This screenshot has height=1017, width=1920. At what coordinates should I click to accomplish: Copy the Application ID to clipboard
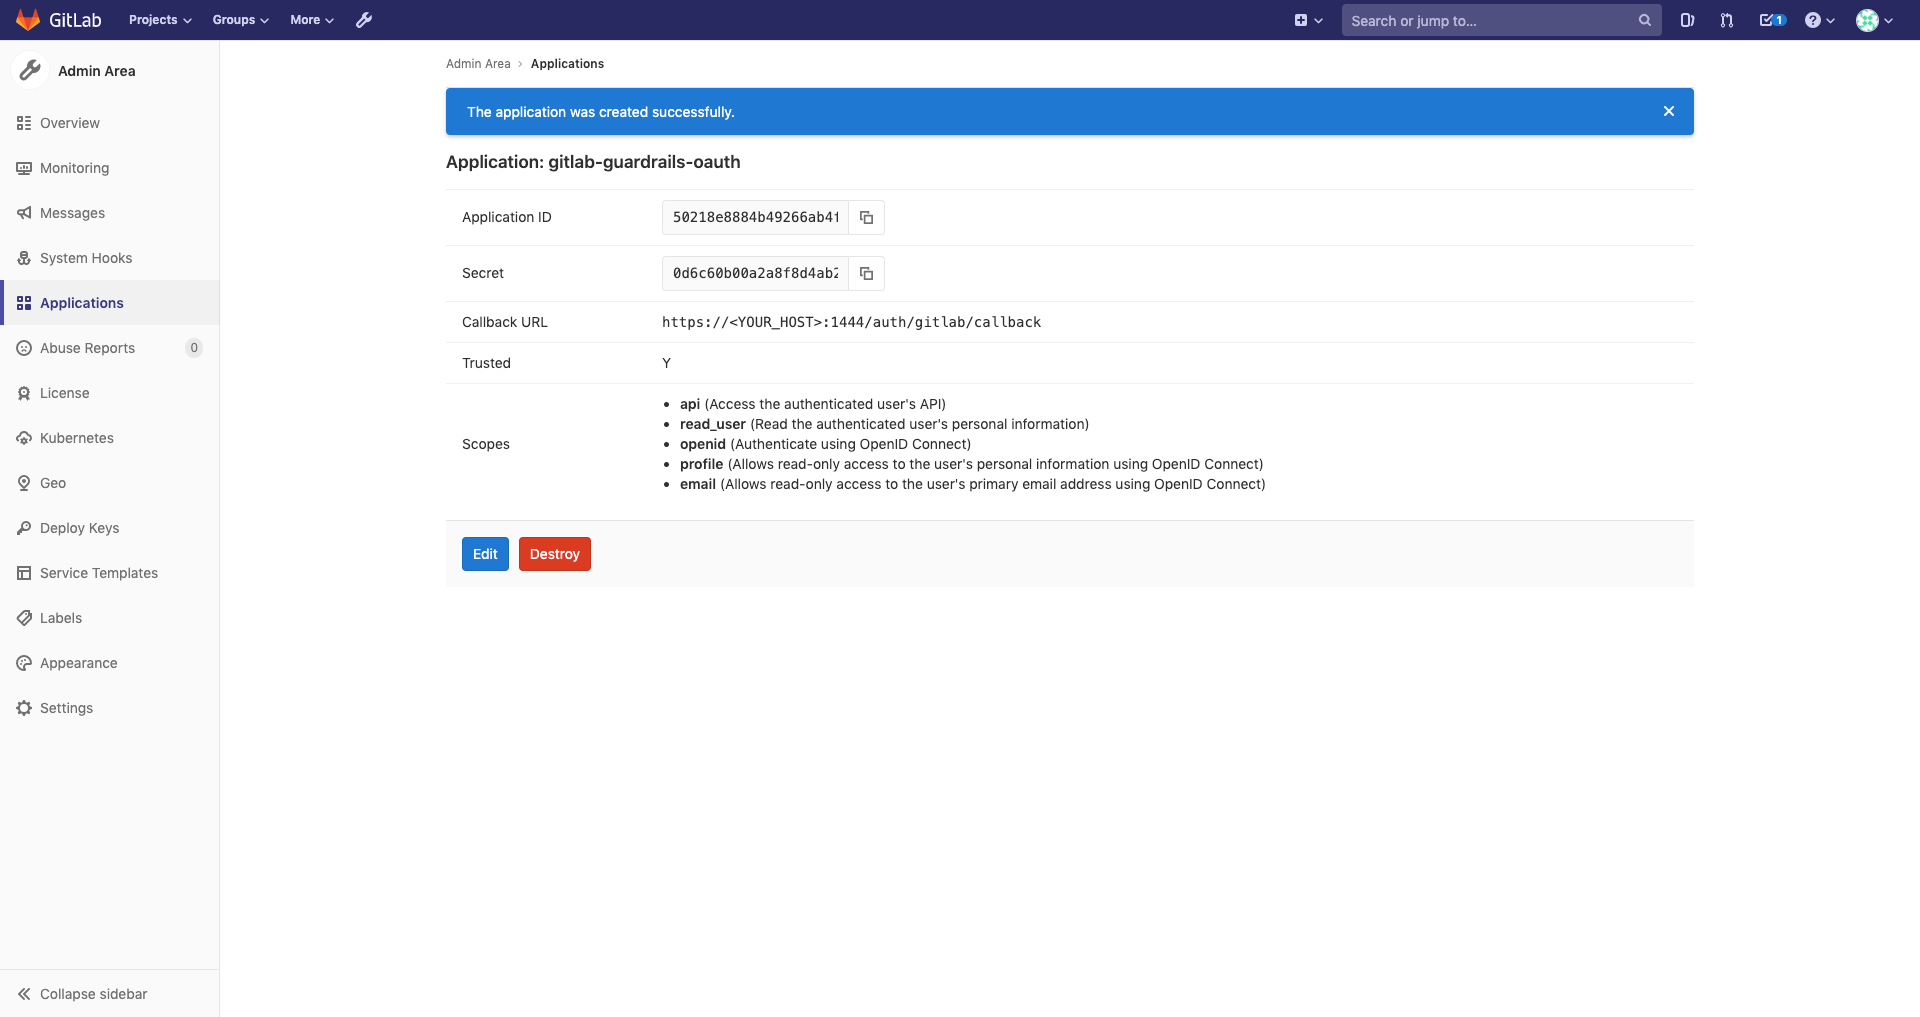click(867, 217)
